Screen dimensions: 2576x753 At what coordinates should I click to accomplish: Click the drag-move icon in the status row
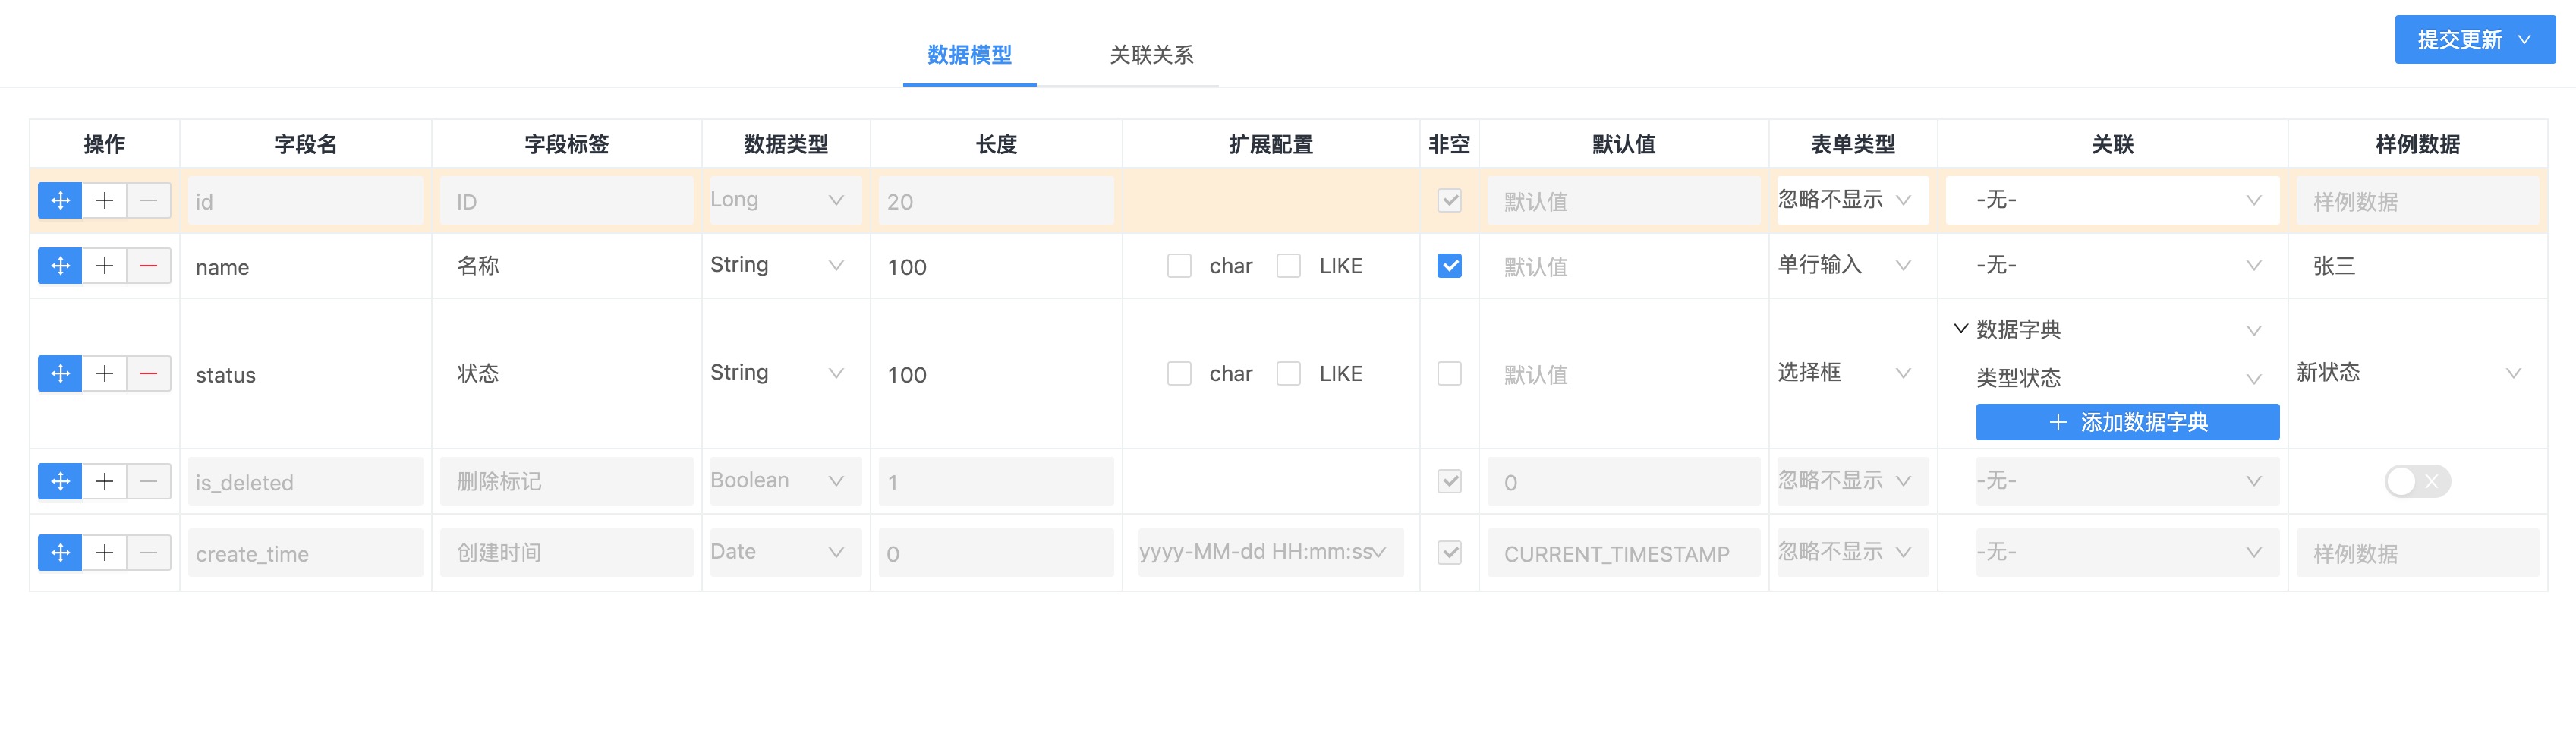60,374
